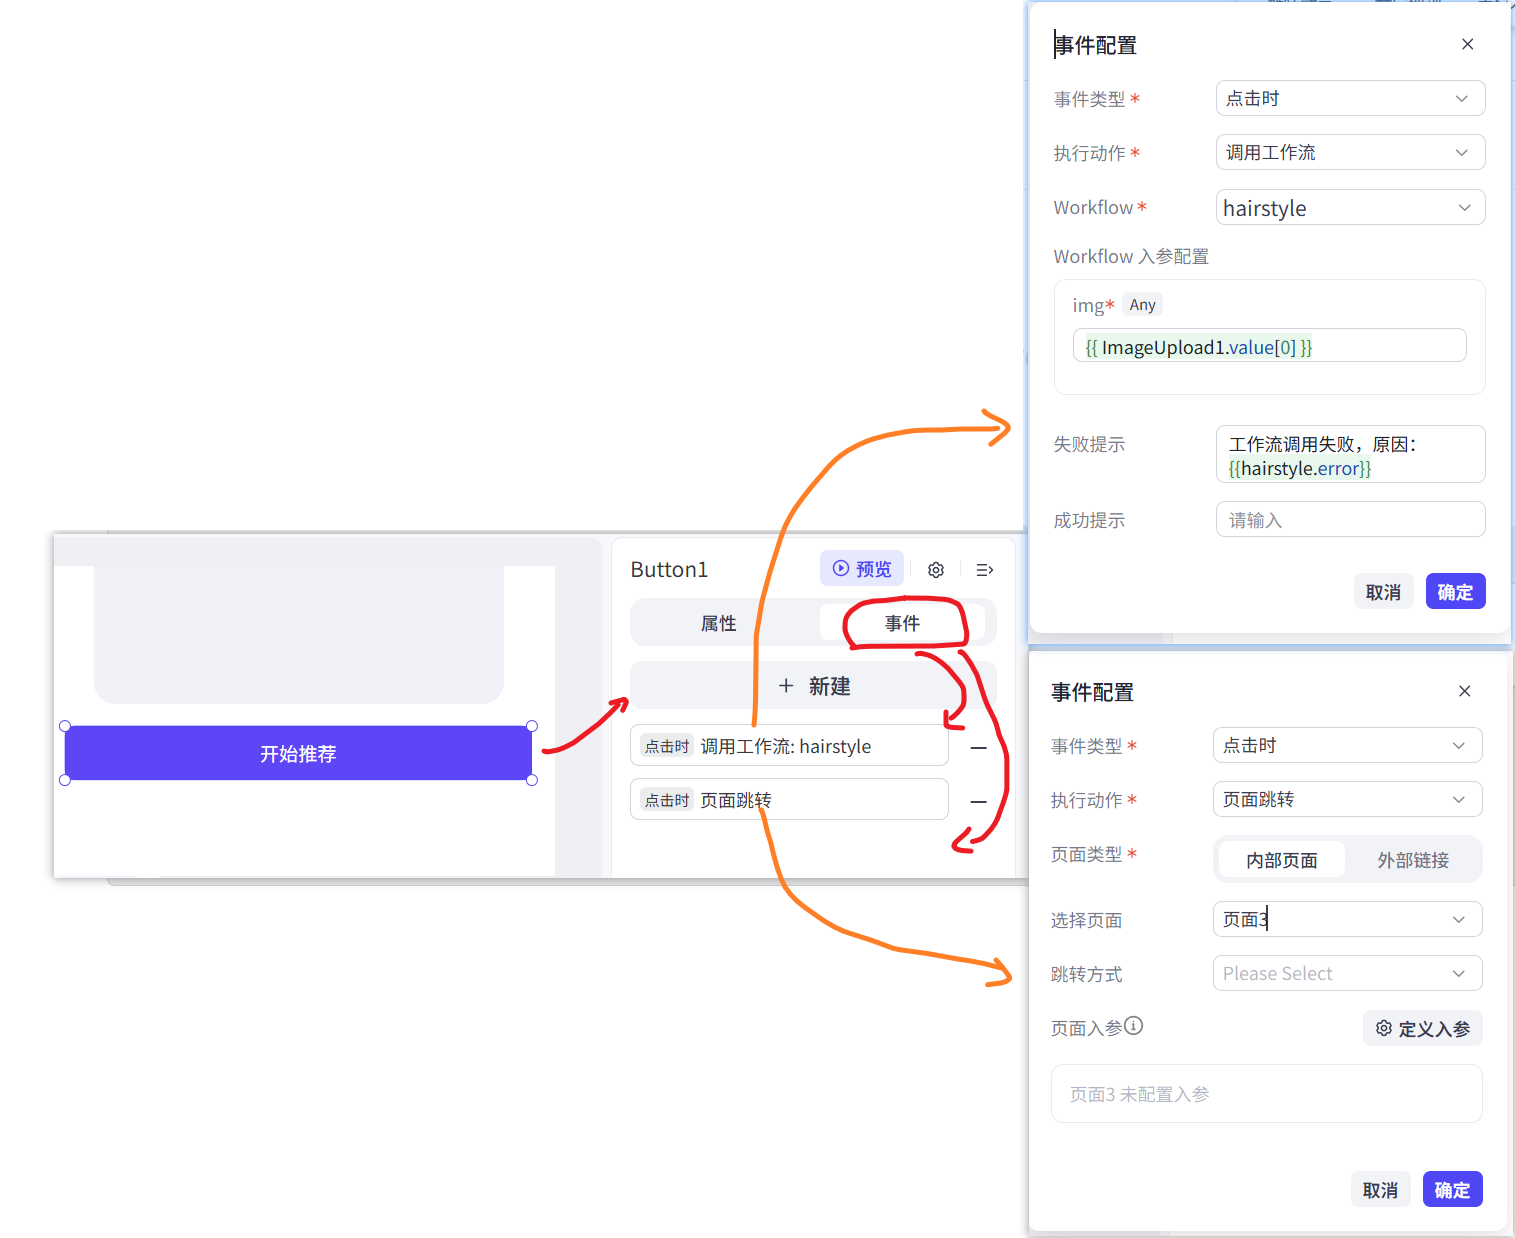The width and height of the screenshot is (1515, 1238).
Task: Click the outline list icon beside the gear
Action: 984,568
